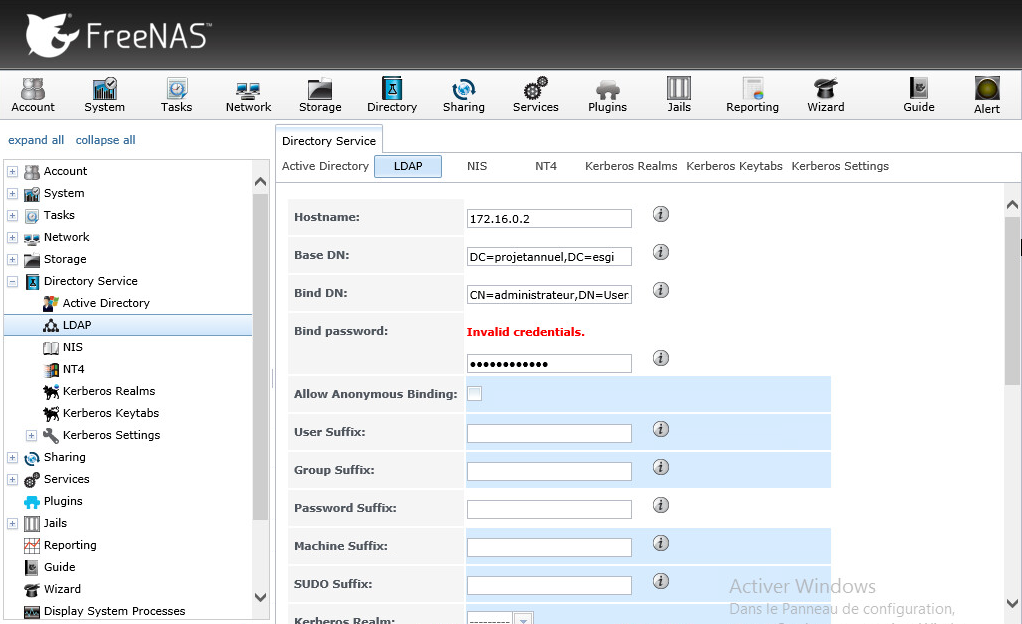
Task: Click sidebar tree scroll down arrow
Action: [x=261, y=597]
